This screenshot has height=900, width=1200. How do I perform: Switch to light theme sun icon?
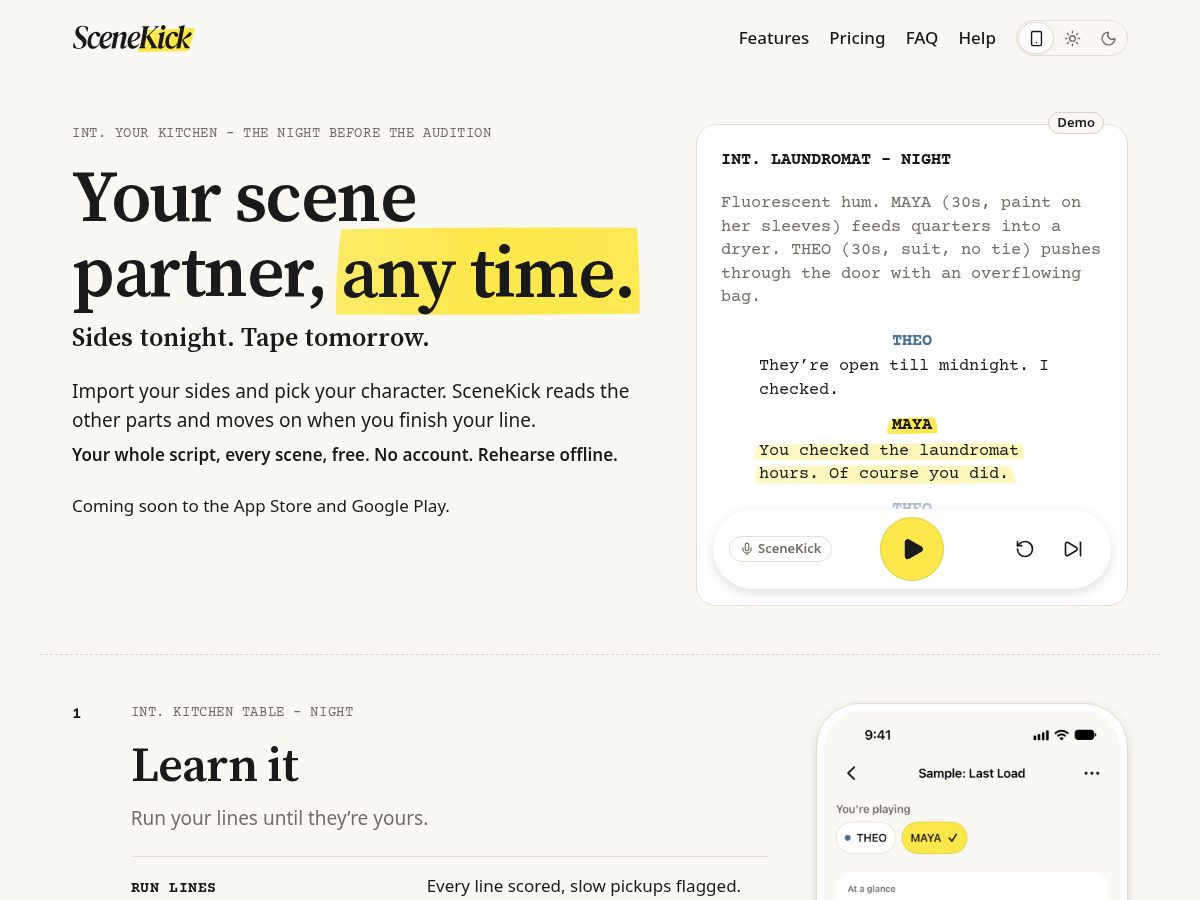tap(1072, 38)
